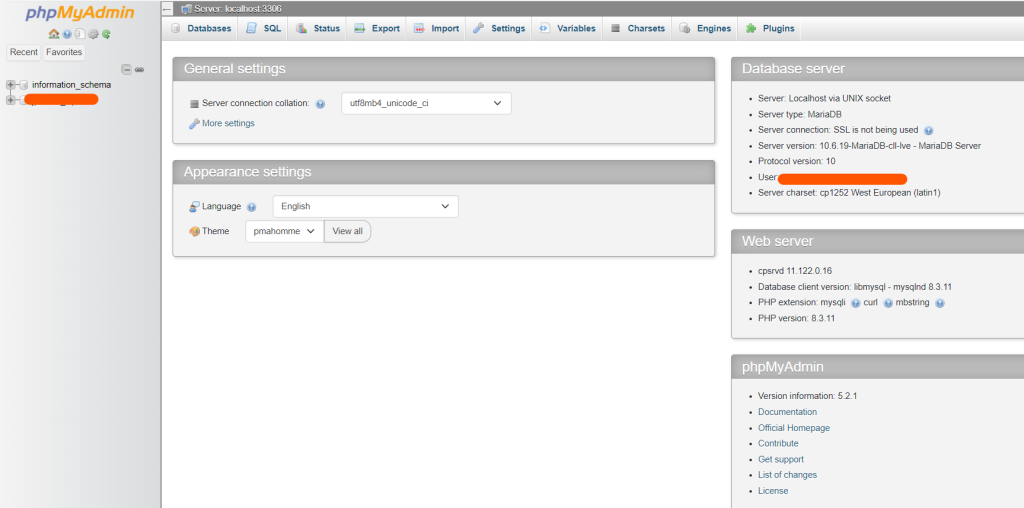Viewport: 1024px width, 508px height.
Task: Open help icon for SSL is not being used
Action: 929,131
